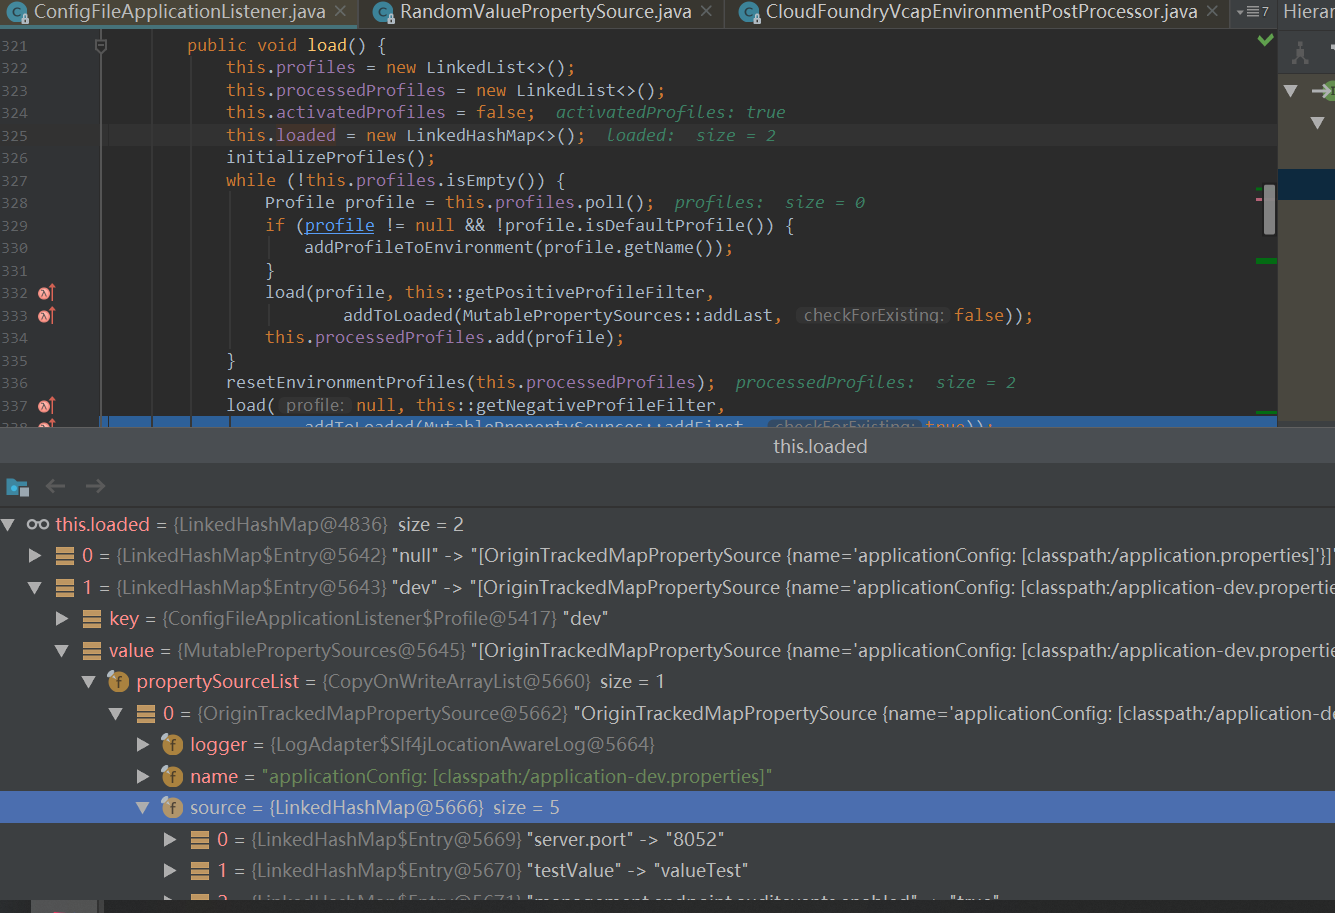Click the icon beside the value row
The height and width of the screenshot is (913, 1335).
click(x=91, y=651)
